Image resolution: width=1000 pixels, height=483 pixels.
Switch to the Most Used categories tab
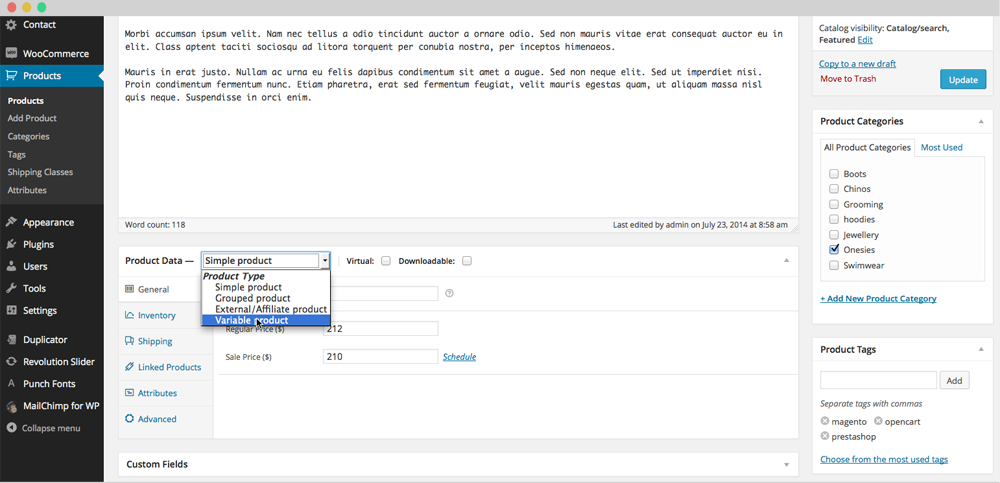[x=941, y=147]
